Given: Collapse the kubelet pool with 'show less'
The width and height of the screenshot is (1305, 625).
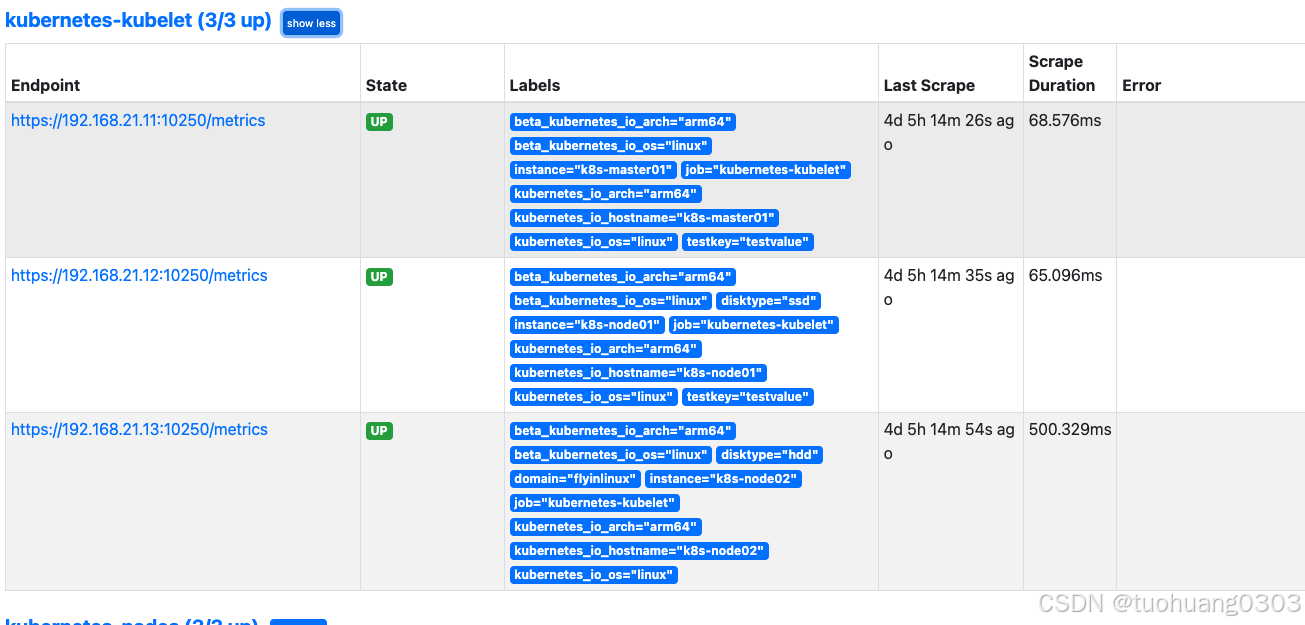Looking at the screenshot, I should point(312,23).
